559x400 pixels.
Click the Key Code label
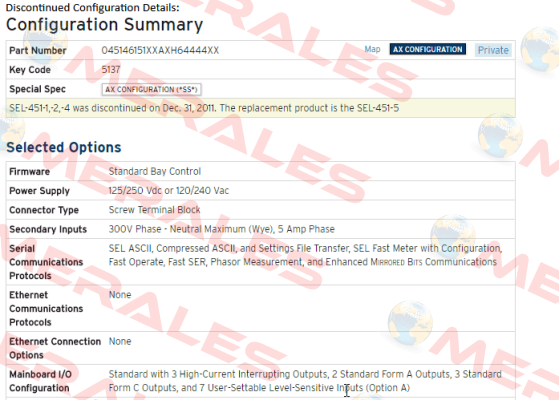click(30, 70)
